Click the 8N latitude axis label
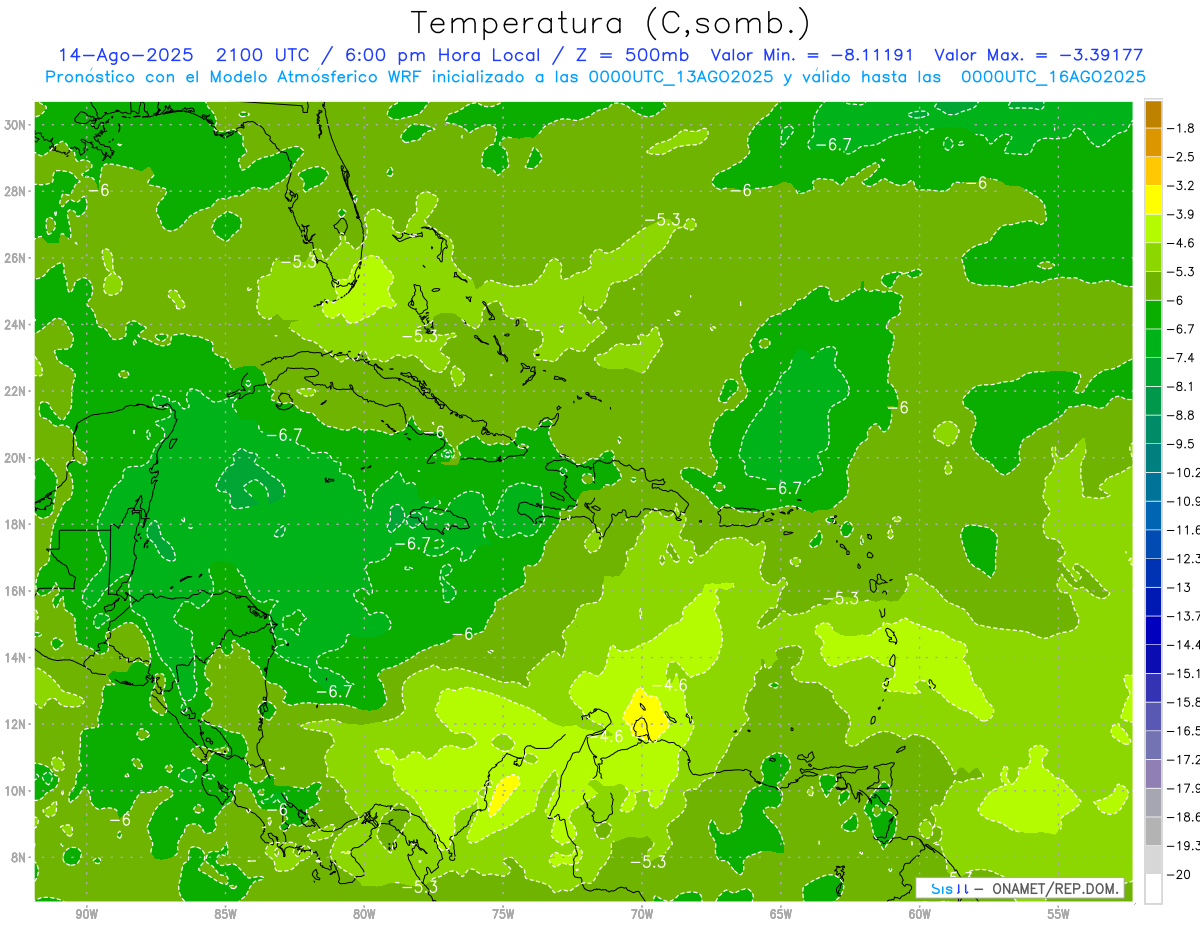This screenshot has height=927, width=1200. pos(18,857)
